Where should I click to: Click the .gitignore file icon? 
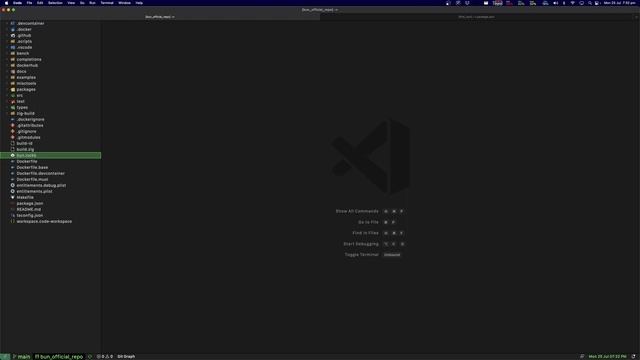(13, 131)
